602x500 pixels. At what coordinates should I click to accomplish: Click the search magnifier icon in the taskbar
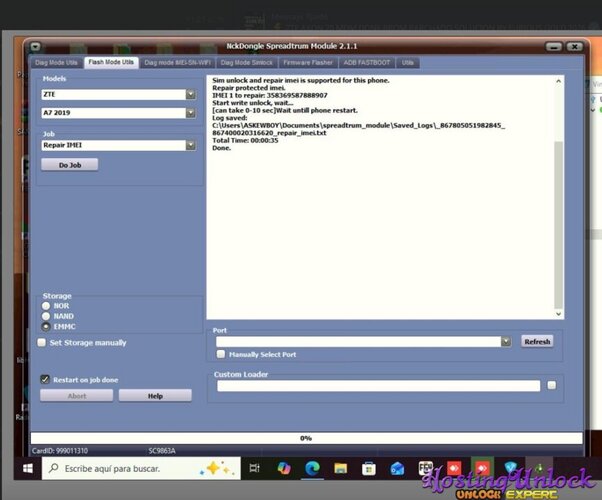[54, 468]
